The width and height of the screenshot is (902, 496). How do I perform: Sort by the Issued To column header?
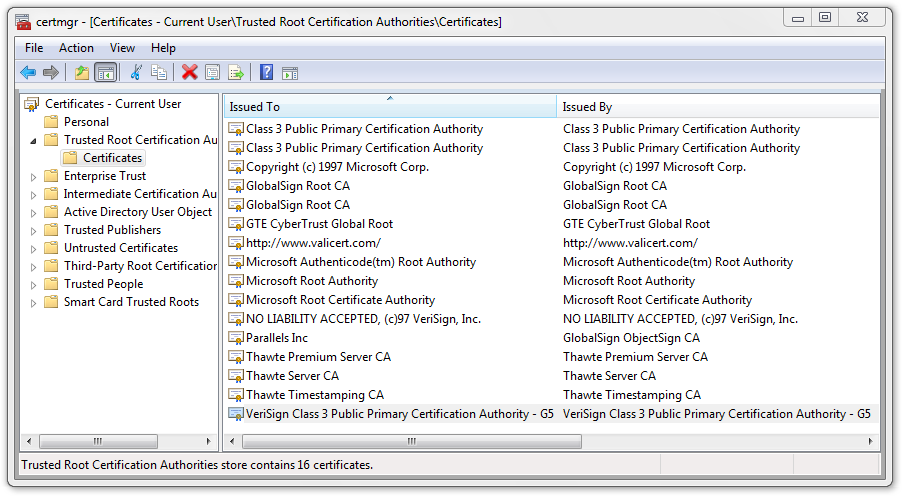pos(390,106)
